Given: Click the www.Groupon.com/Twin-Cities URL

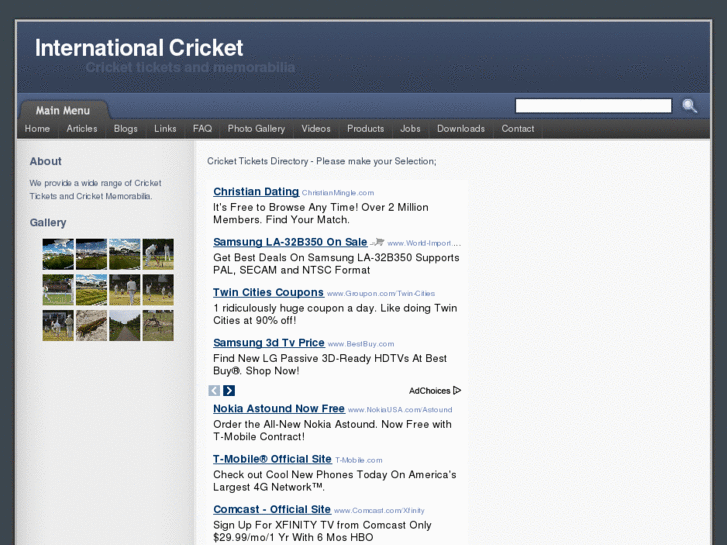Looking at the screenshot, I should [x=381, y=294].
